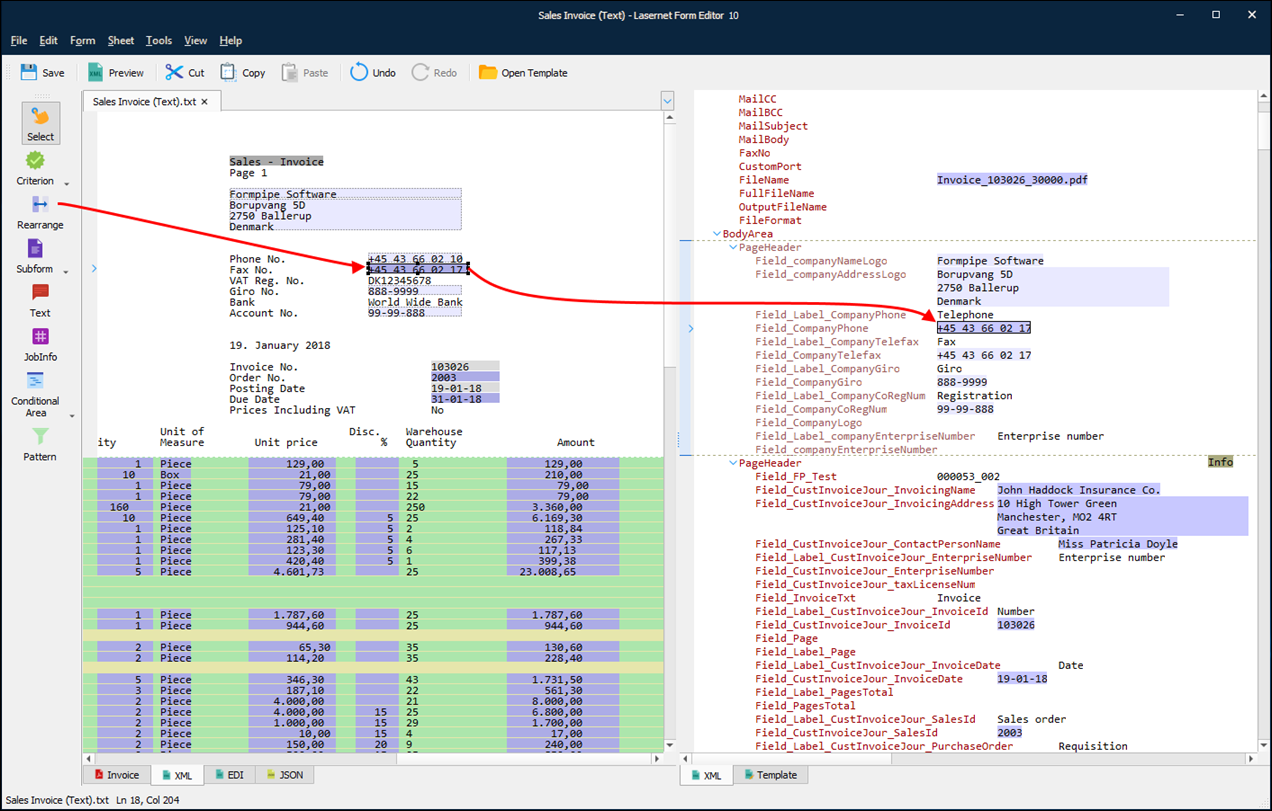Click the Info badge in right pane
Screen dimensions: 1272x811
(1220, 462)
